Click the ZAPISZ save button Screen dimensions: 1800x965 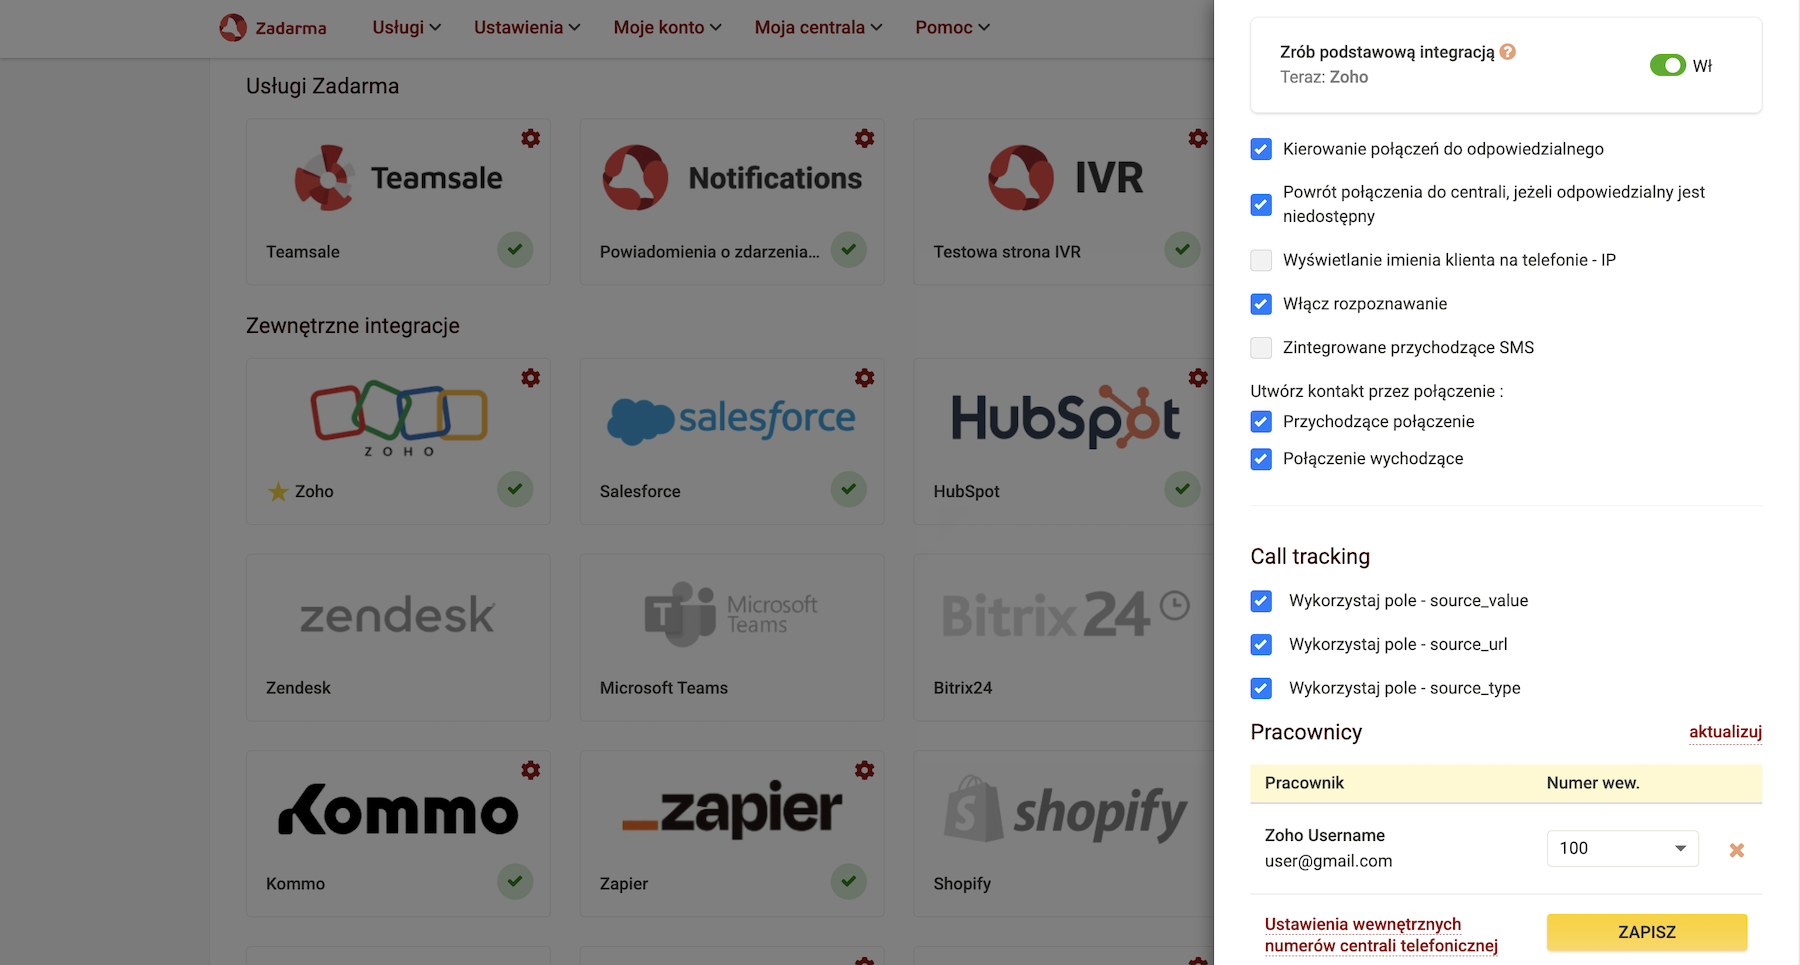(x=1647, y=932)
